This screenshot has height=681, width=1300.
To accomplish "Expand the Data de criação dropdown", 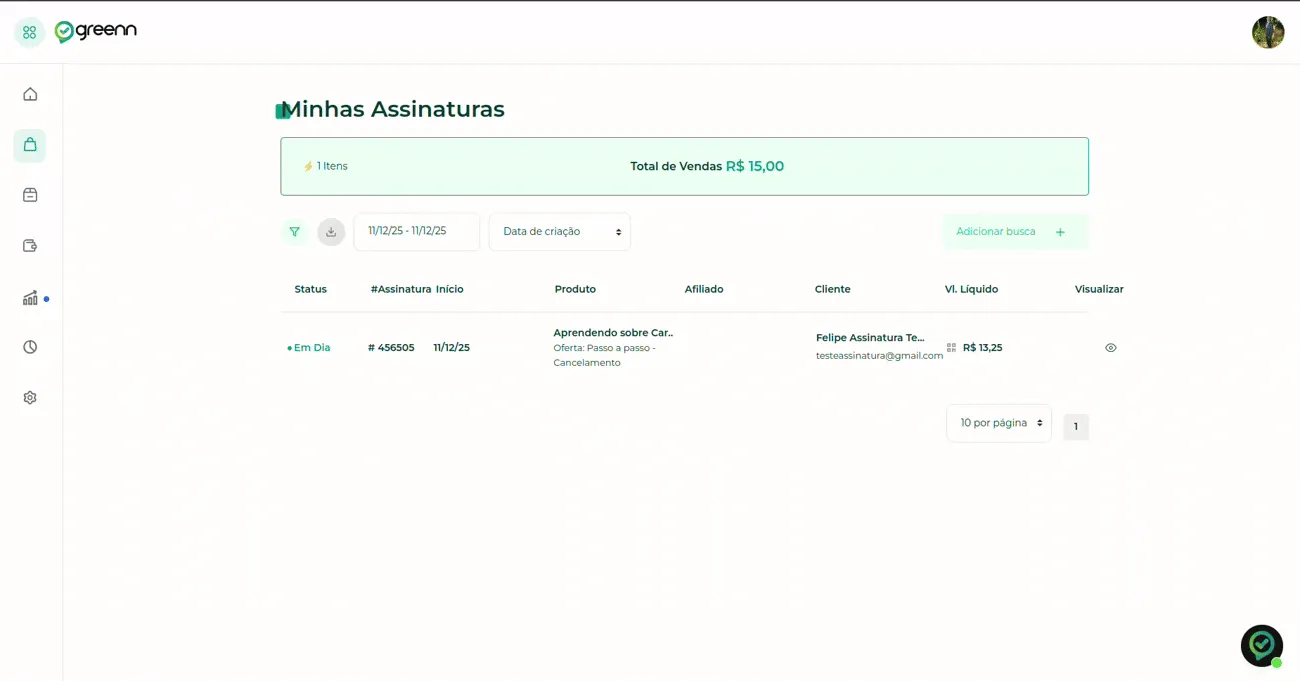I will click(x=560, y=231).
